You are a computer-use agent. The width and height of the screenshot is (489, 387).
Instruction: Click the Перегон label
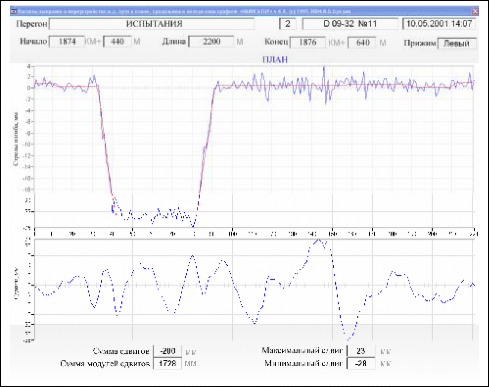tap(32, 24)
